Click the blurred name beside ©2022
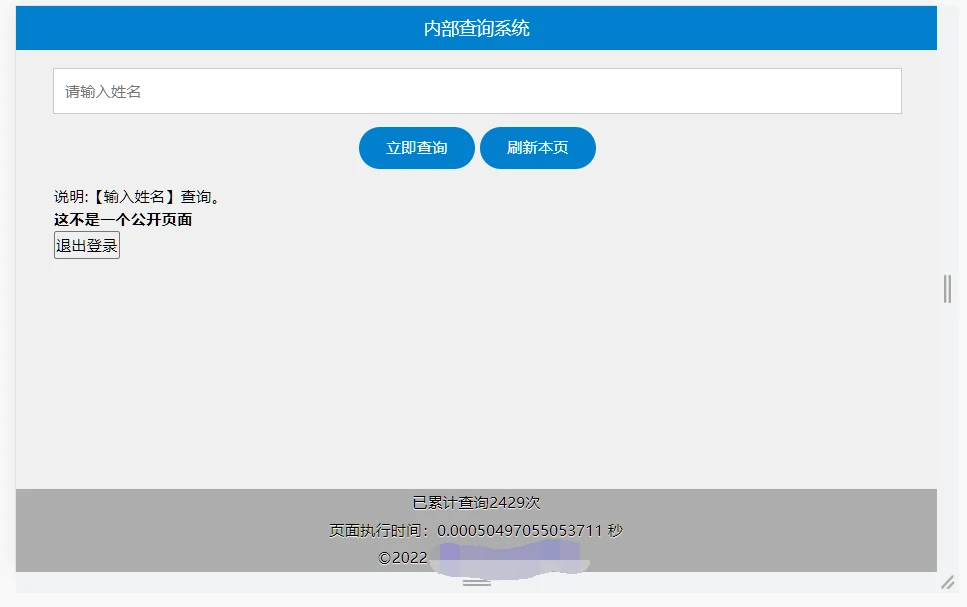The height and width of the screenshot is (607, 967). coord(510,558)
